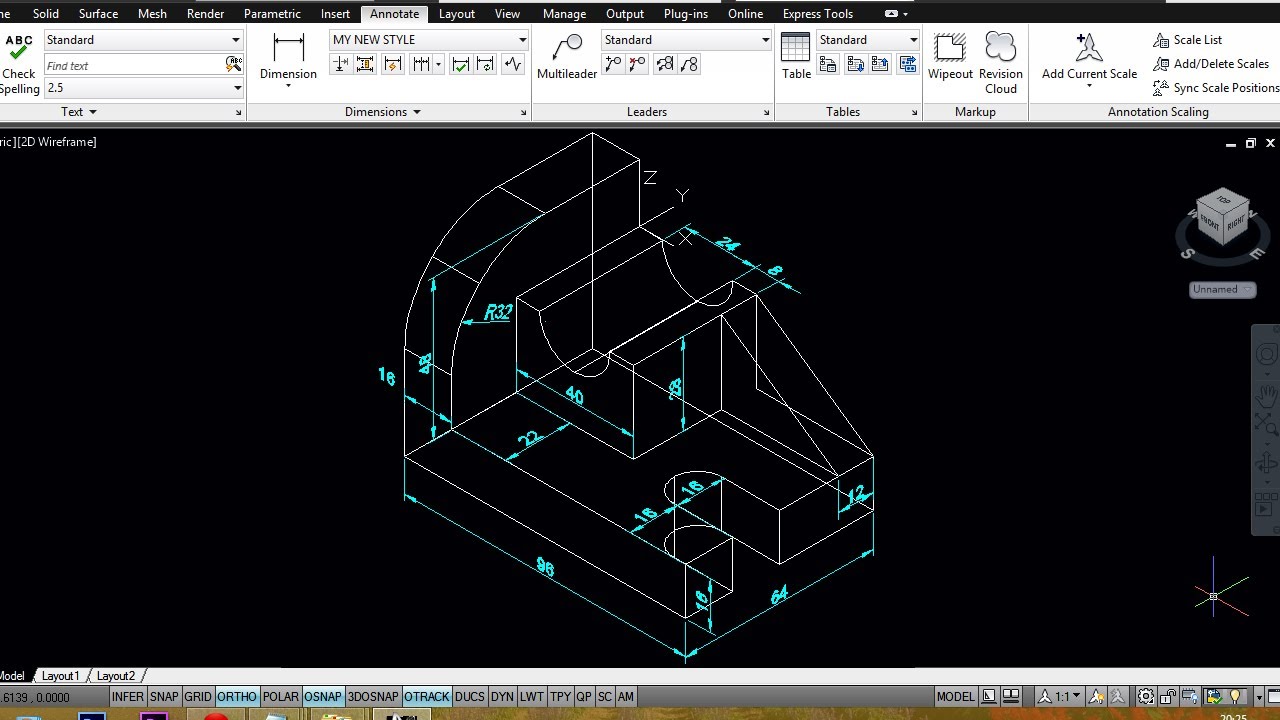This screenshot has height=720, width=1280.
Task: Open the MY NEW STYLE dimension dropdown
Action: point(429,40)
